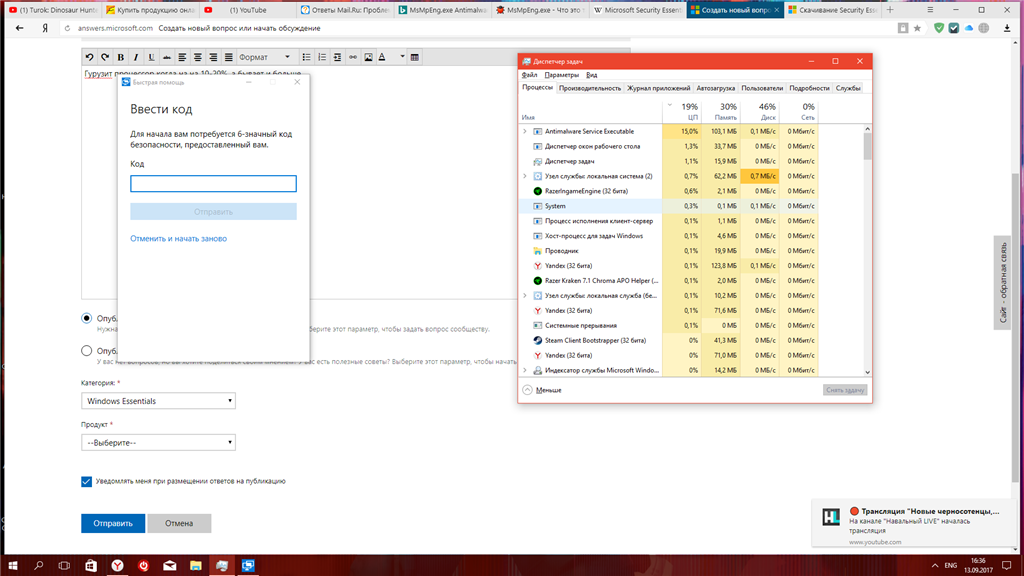Open the blue cloud extension icon
This screenshot has width=1024, height=576.
tap(968, 28)
